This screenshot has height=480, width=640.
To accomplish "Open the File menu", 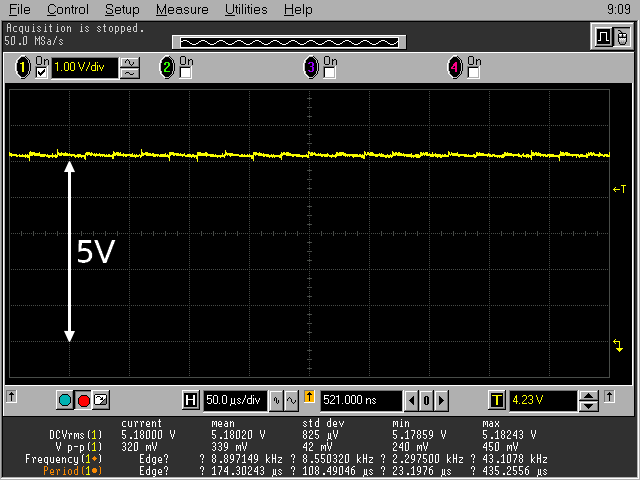I will 20,9.
